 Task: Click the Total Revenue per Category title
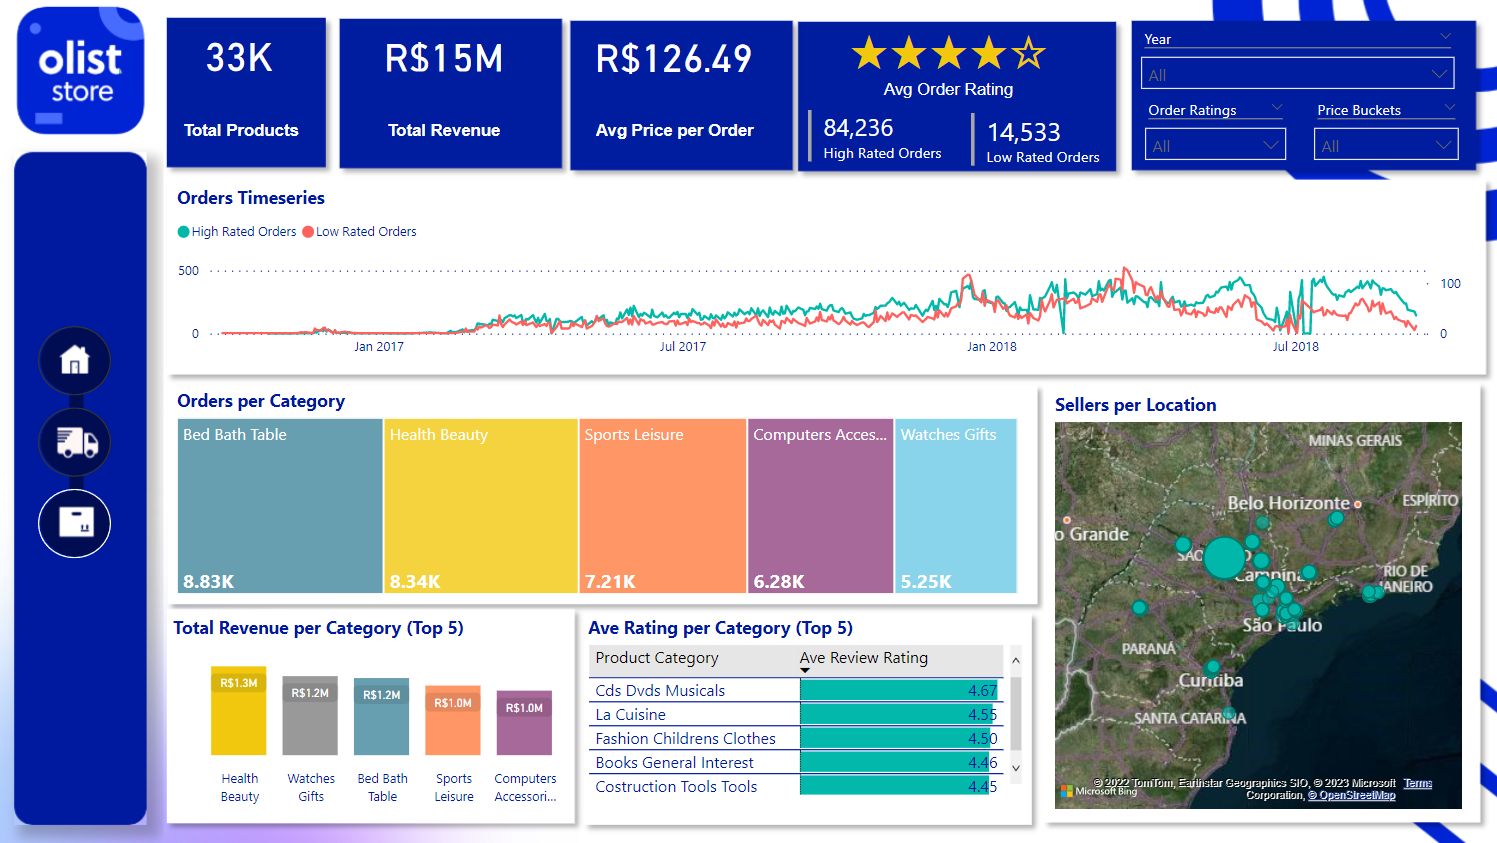(318, 628)
